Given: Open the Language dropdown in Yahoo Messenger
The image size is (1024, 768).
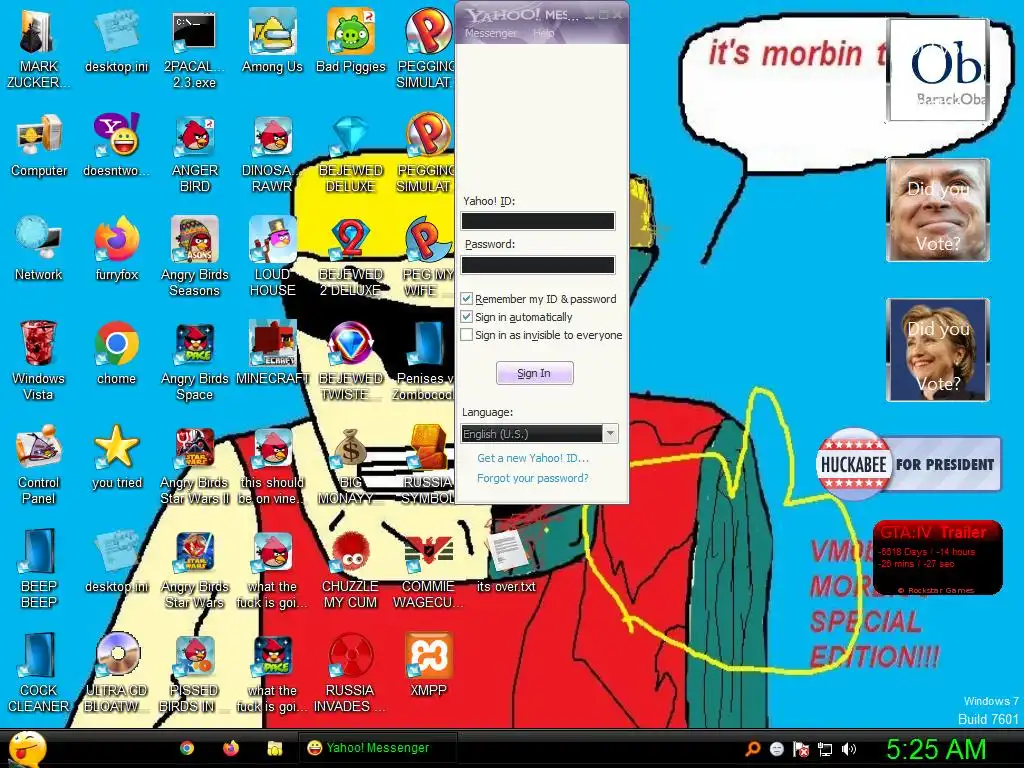Looking at the screenshot, I should tap(539, 434).
